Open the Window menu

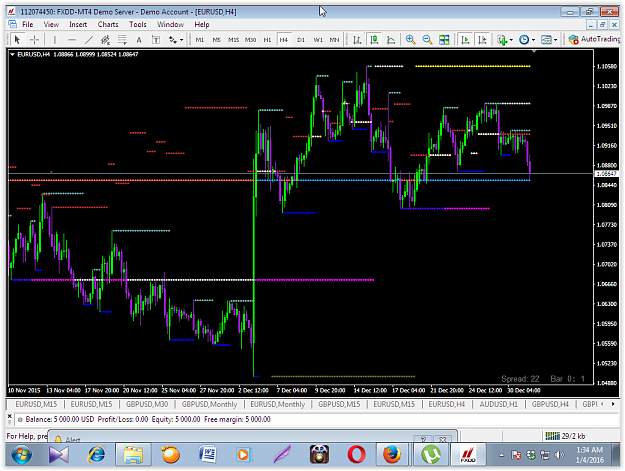pos(170,24)
